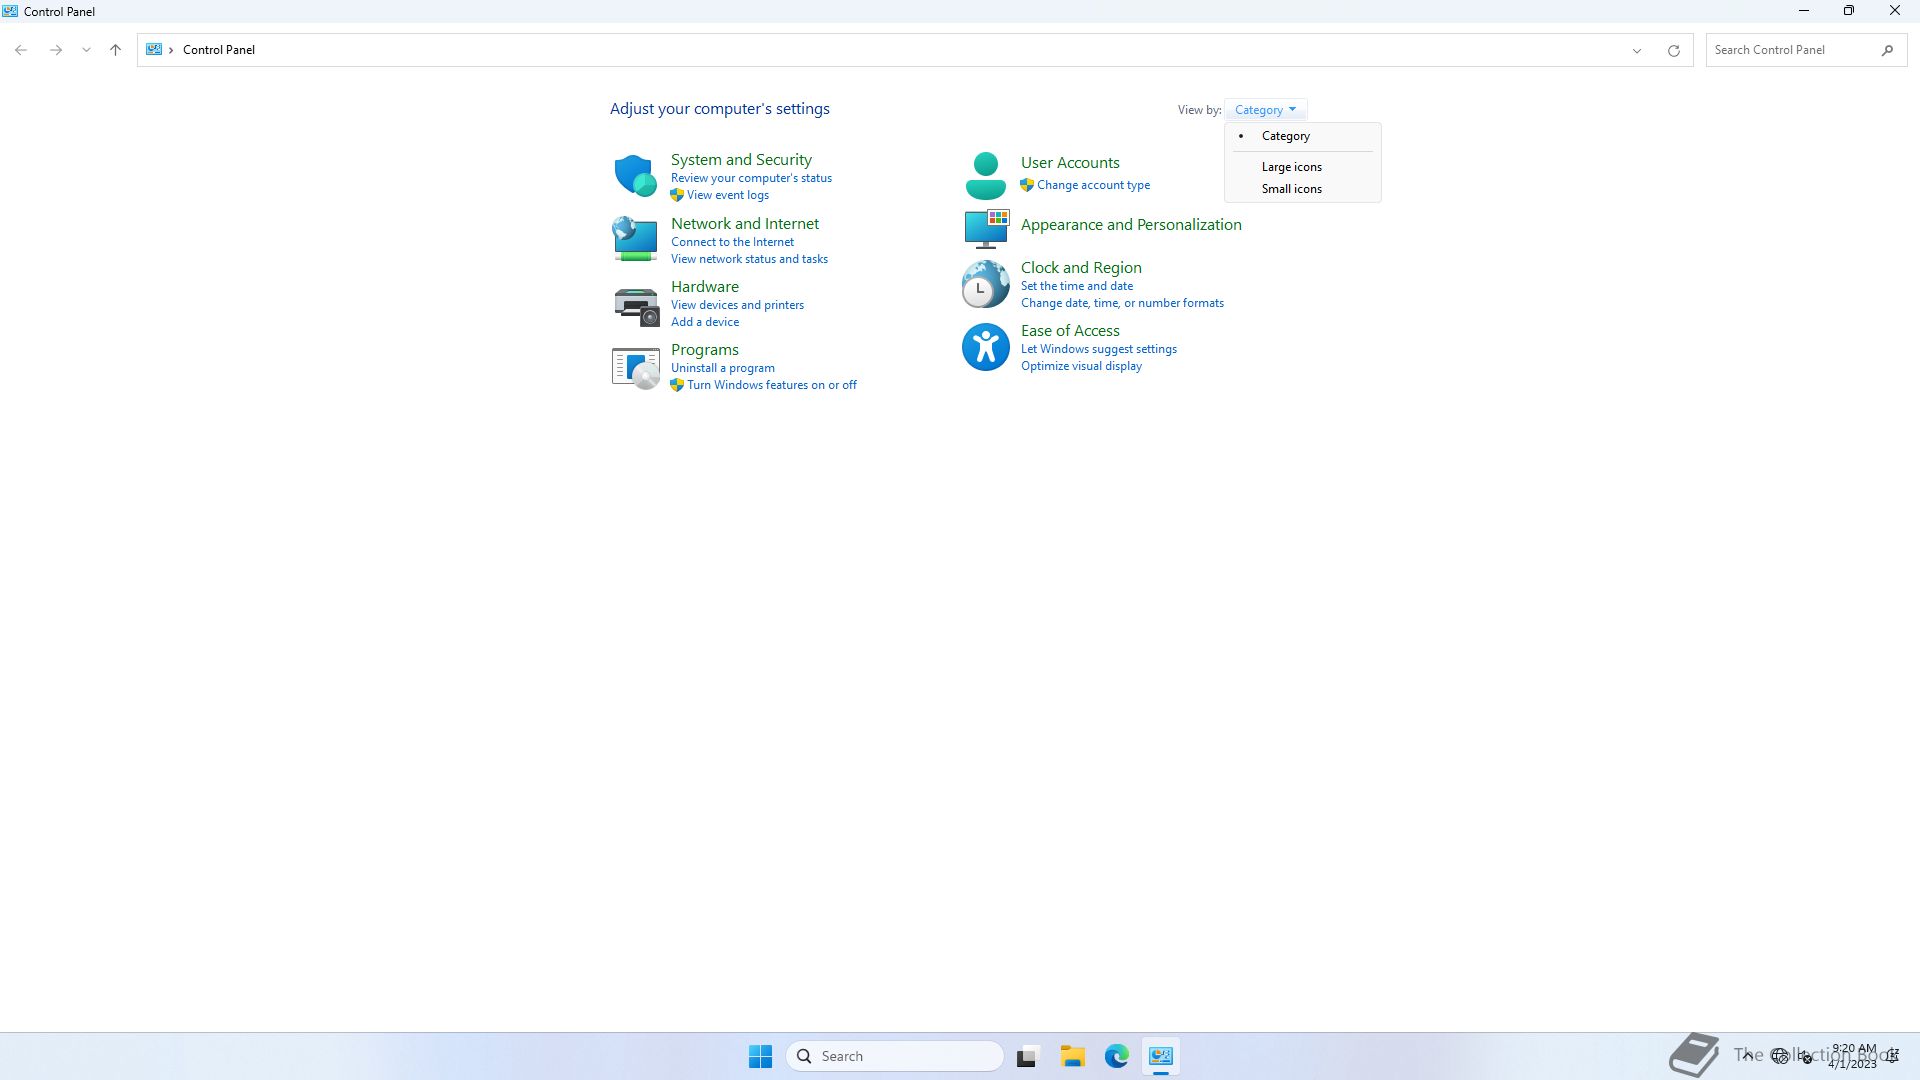Screen dimensions: 1920x1080
Task: Expand the address bar history dropdown
Action: 1637,50
